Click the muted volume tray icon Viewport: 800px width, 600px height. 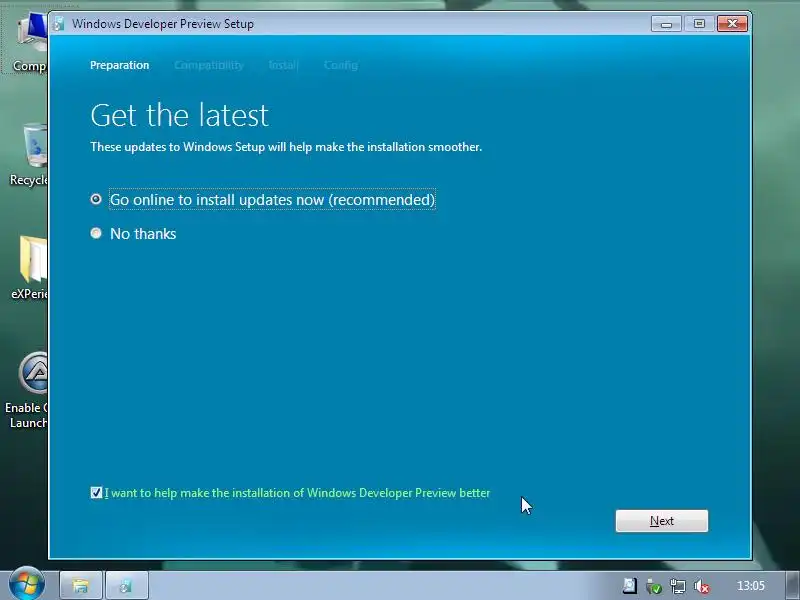point(702,586)
